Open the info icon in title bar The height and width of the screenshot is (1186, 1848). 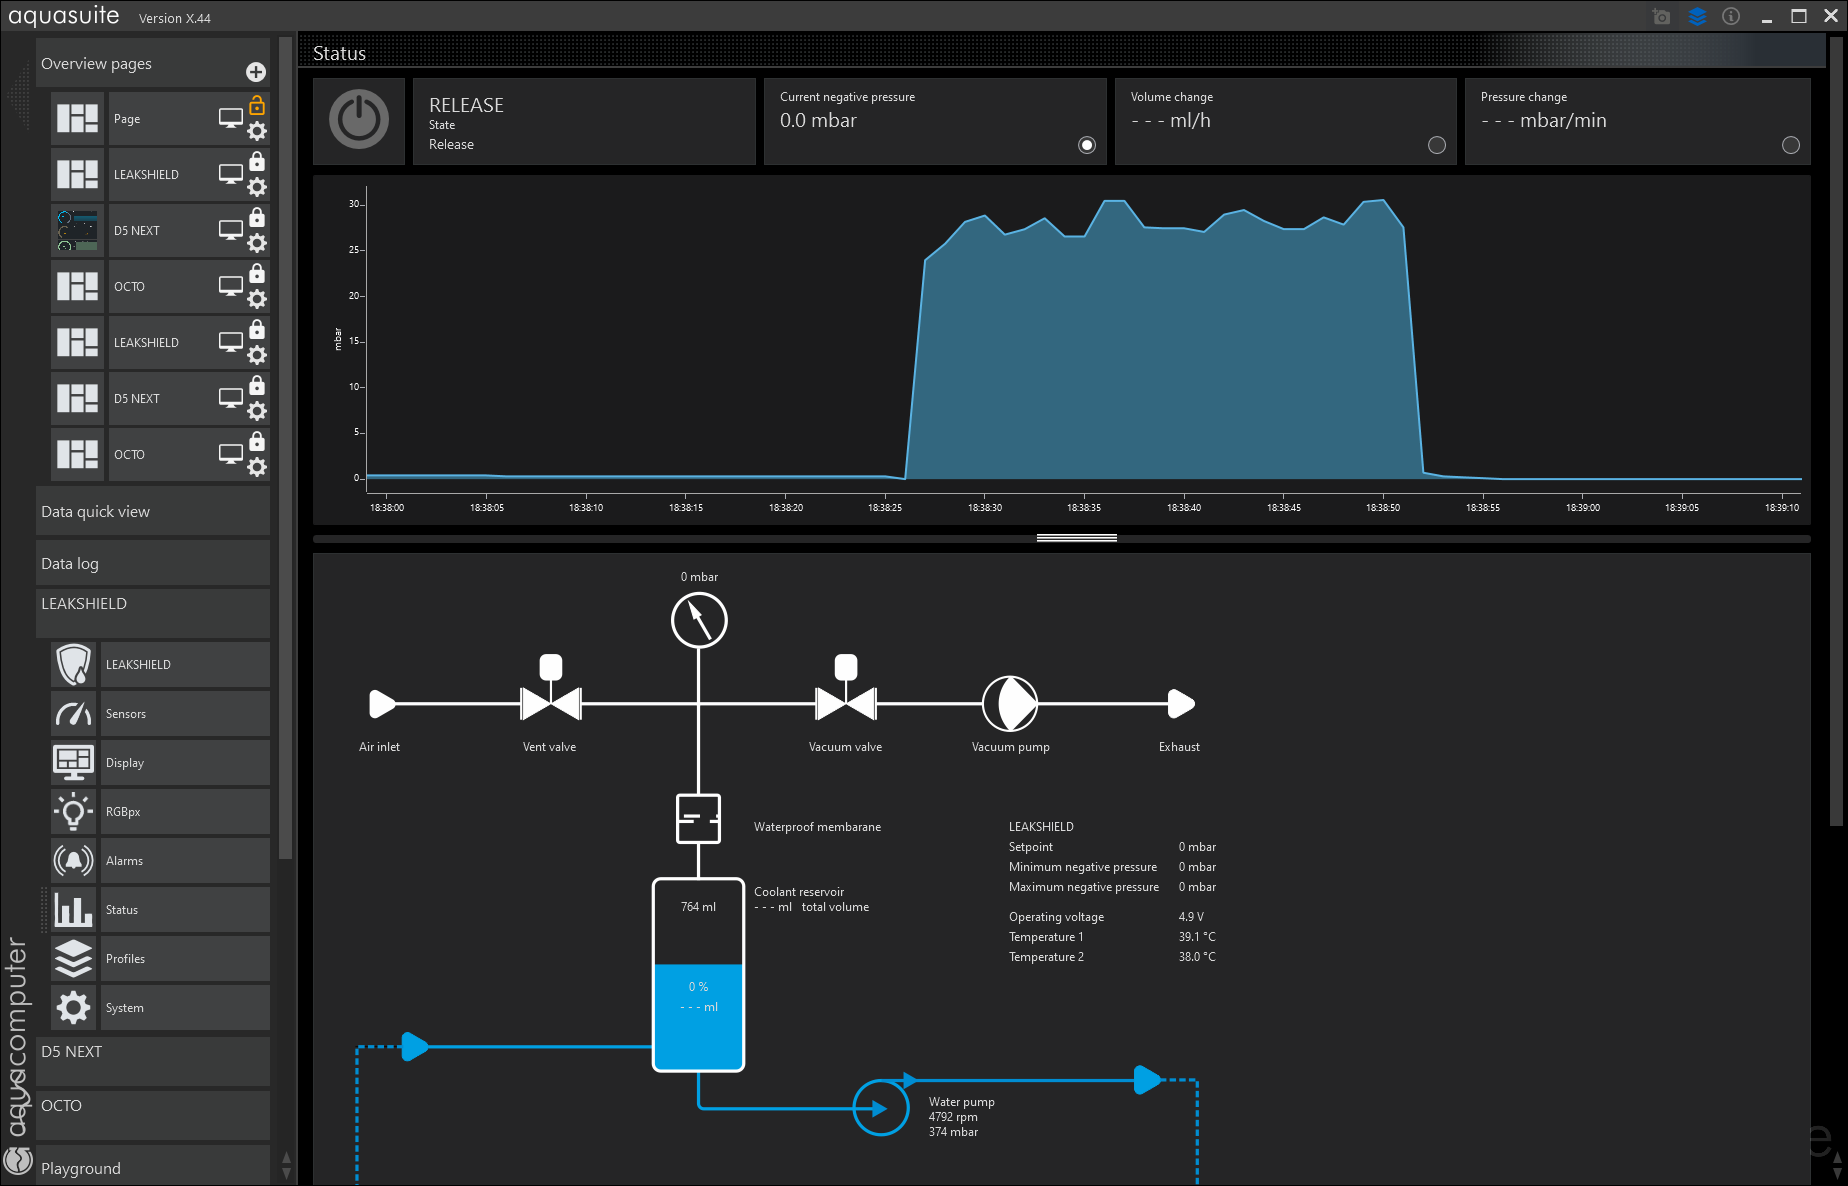(1731, 17)
